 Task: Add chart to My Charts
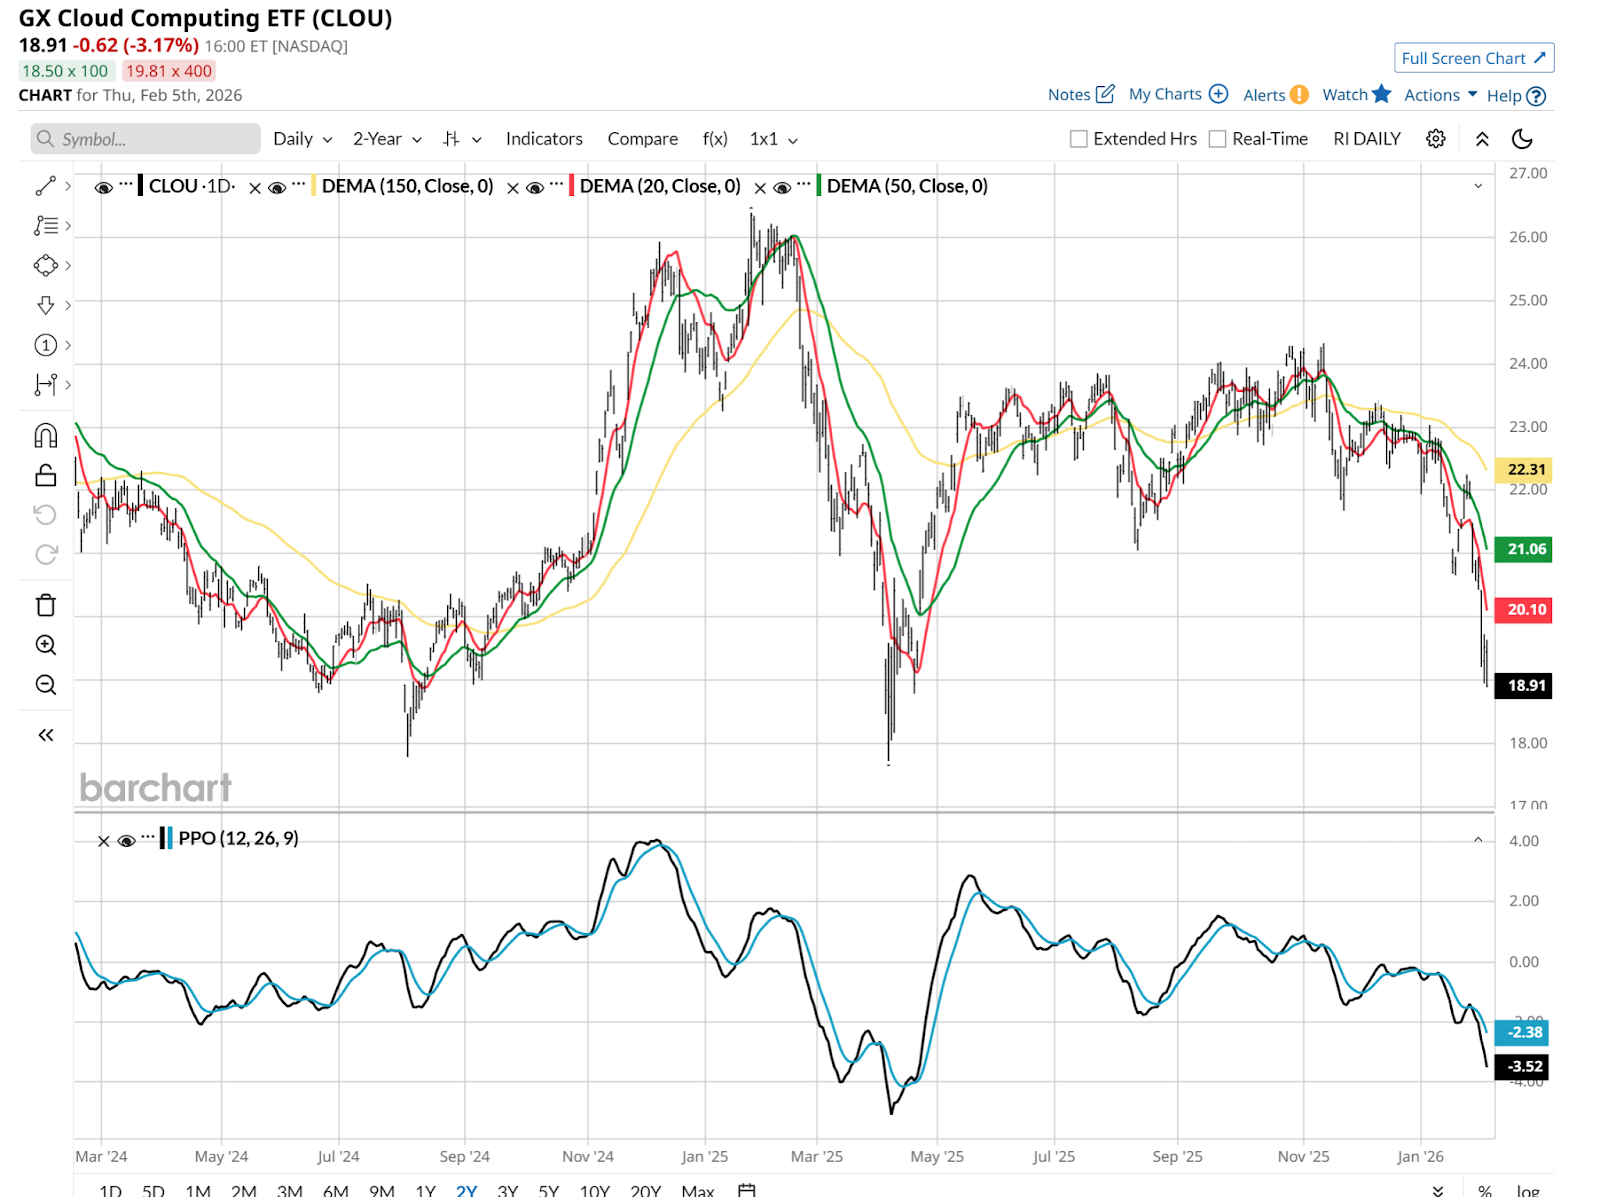pos(1178,94)
